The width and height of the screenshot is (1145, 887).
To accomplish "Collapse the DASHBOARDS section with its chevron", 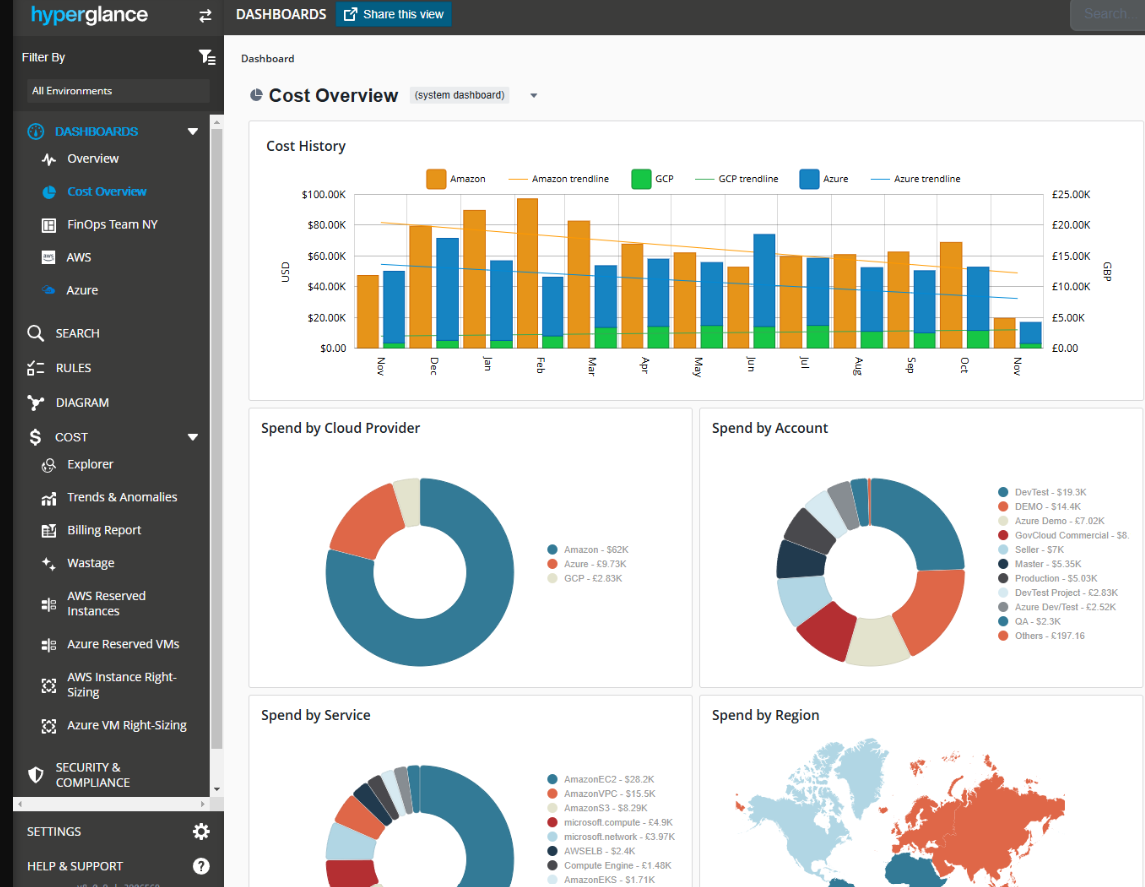I will point(192,131).
